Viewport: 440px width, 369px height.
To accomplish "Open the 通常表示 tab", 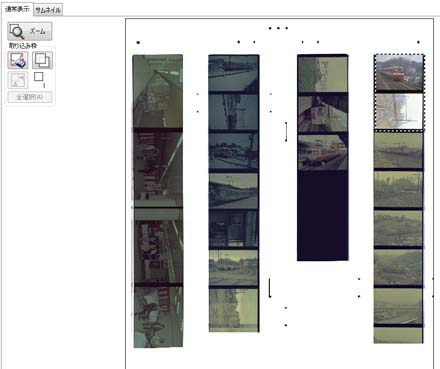I will (x=17, y=9).
